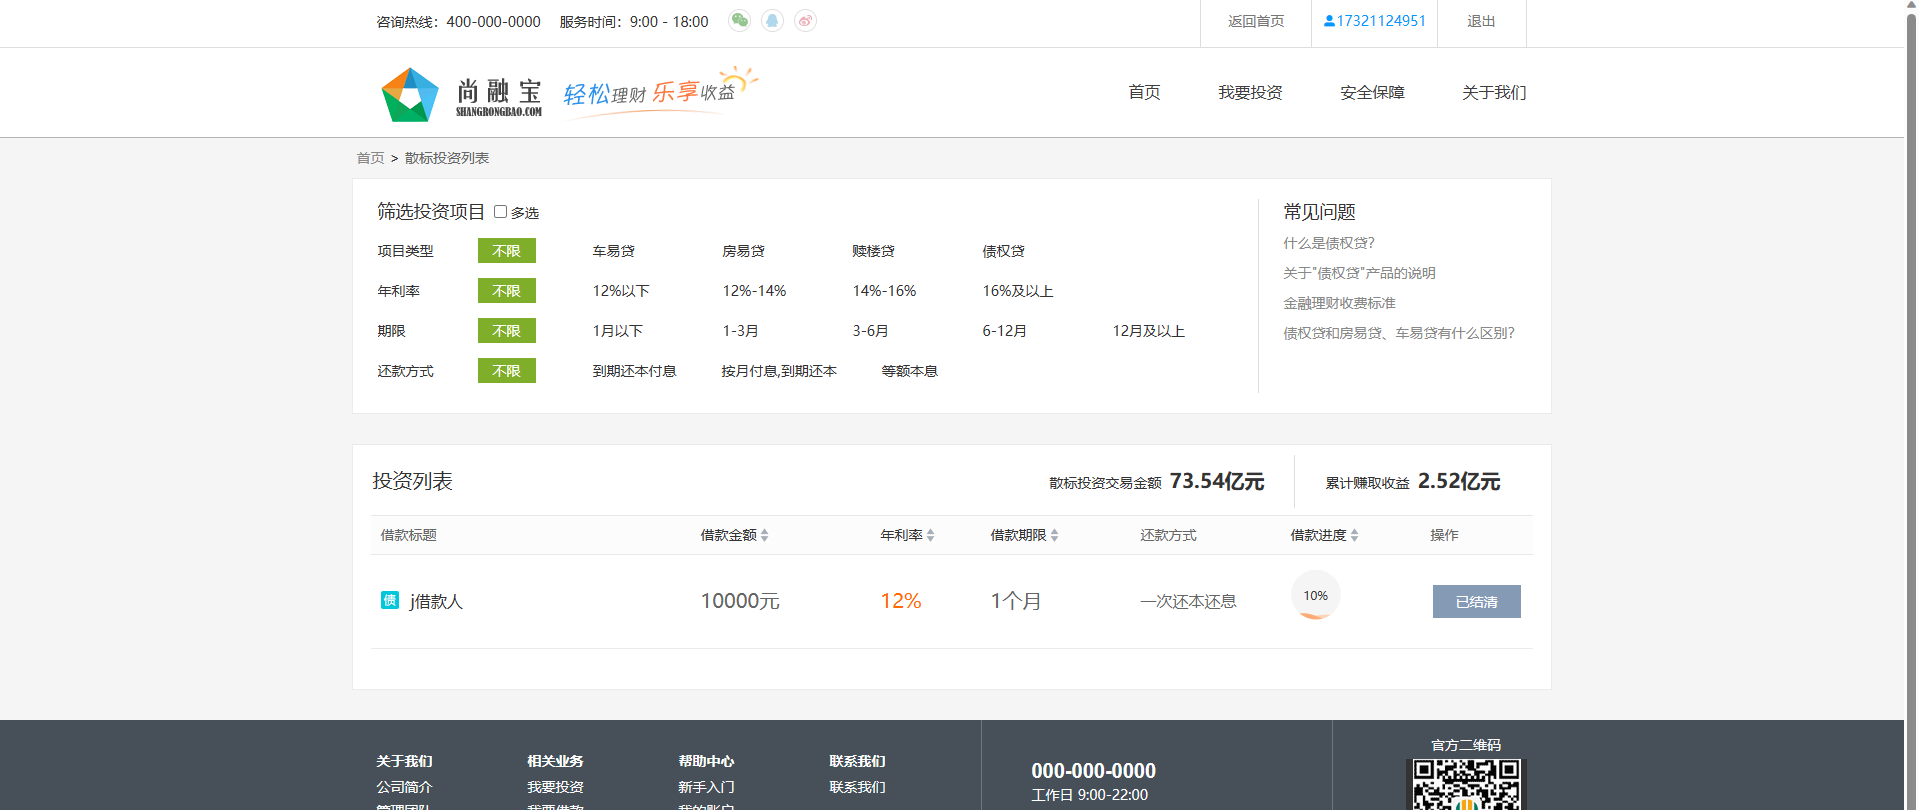Viewport: 1919px width, 810px height.
Task: Filter repayment by 等额本息
Action: tap(910, 371)
